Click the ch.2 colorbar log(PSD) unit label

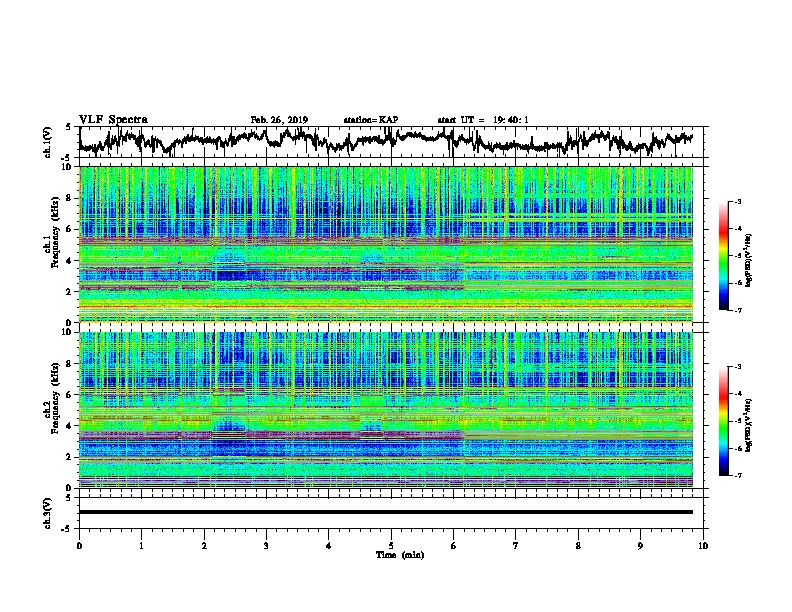[x=749, y=426]
